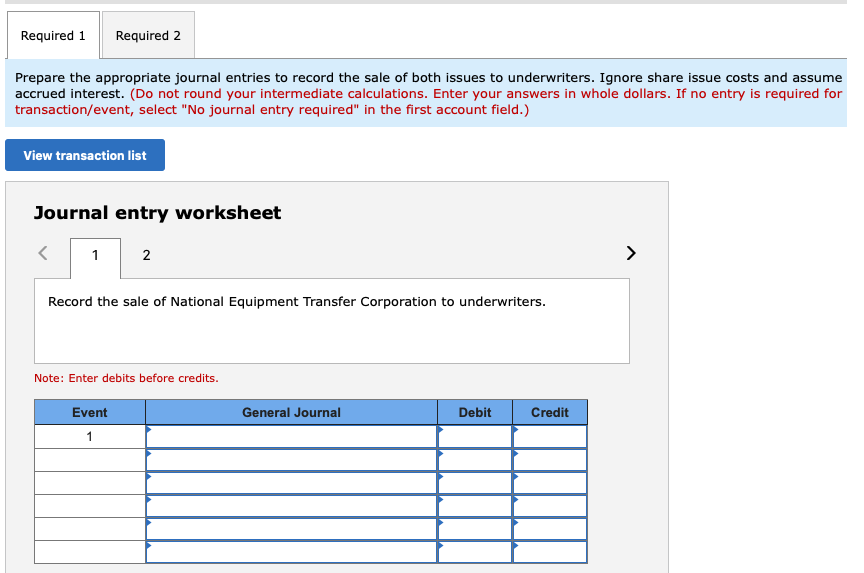This screenshot has height=573, width=864.
Task: Select Credit cell in second row
Action: (x=550, y=460)
